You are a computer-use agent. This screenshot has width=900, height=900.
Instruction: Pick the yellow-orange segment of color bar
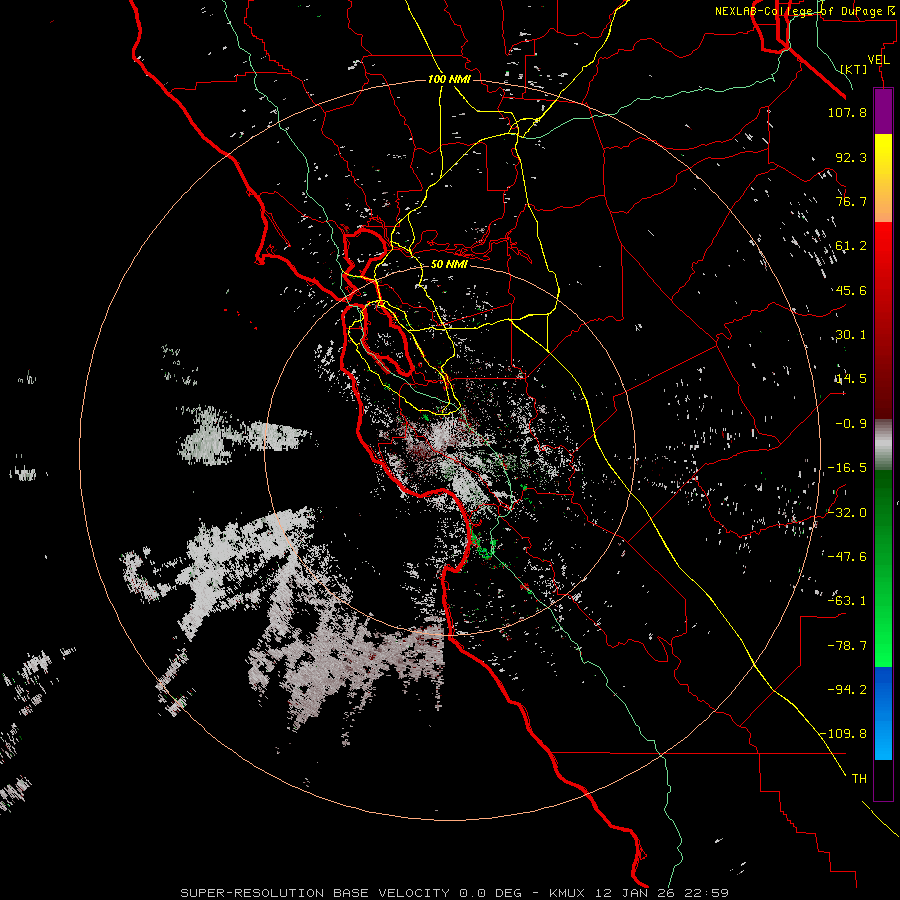(883, 178)
